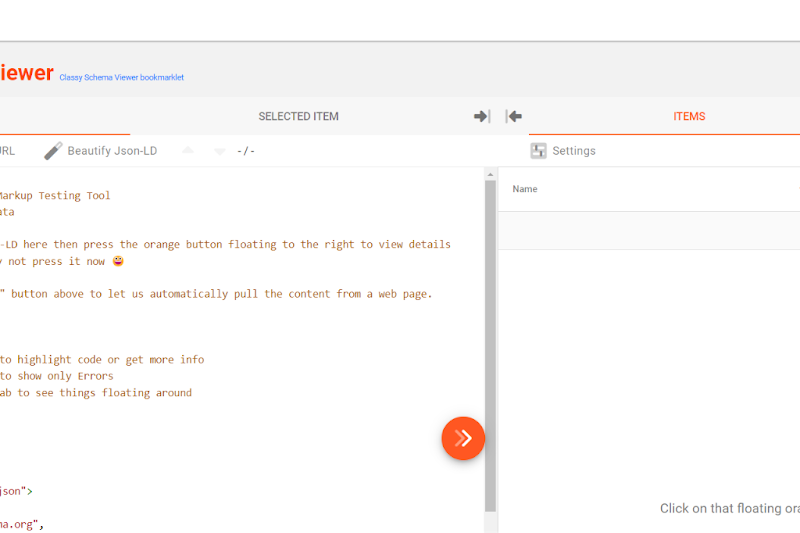Viewport: 800px width, 533px height.
Task: Click the magic wand Beautify icon
Action: (53, 151)
